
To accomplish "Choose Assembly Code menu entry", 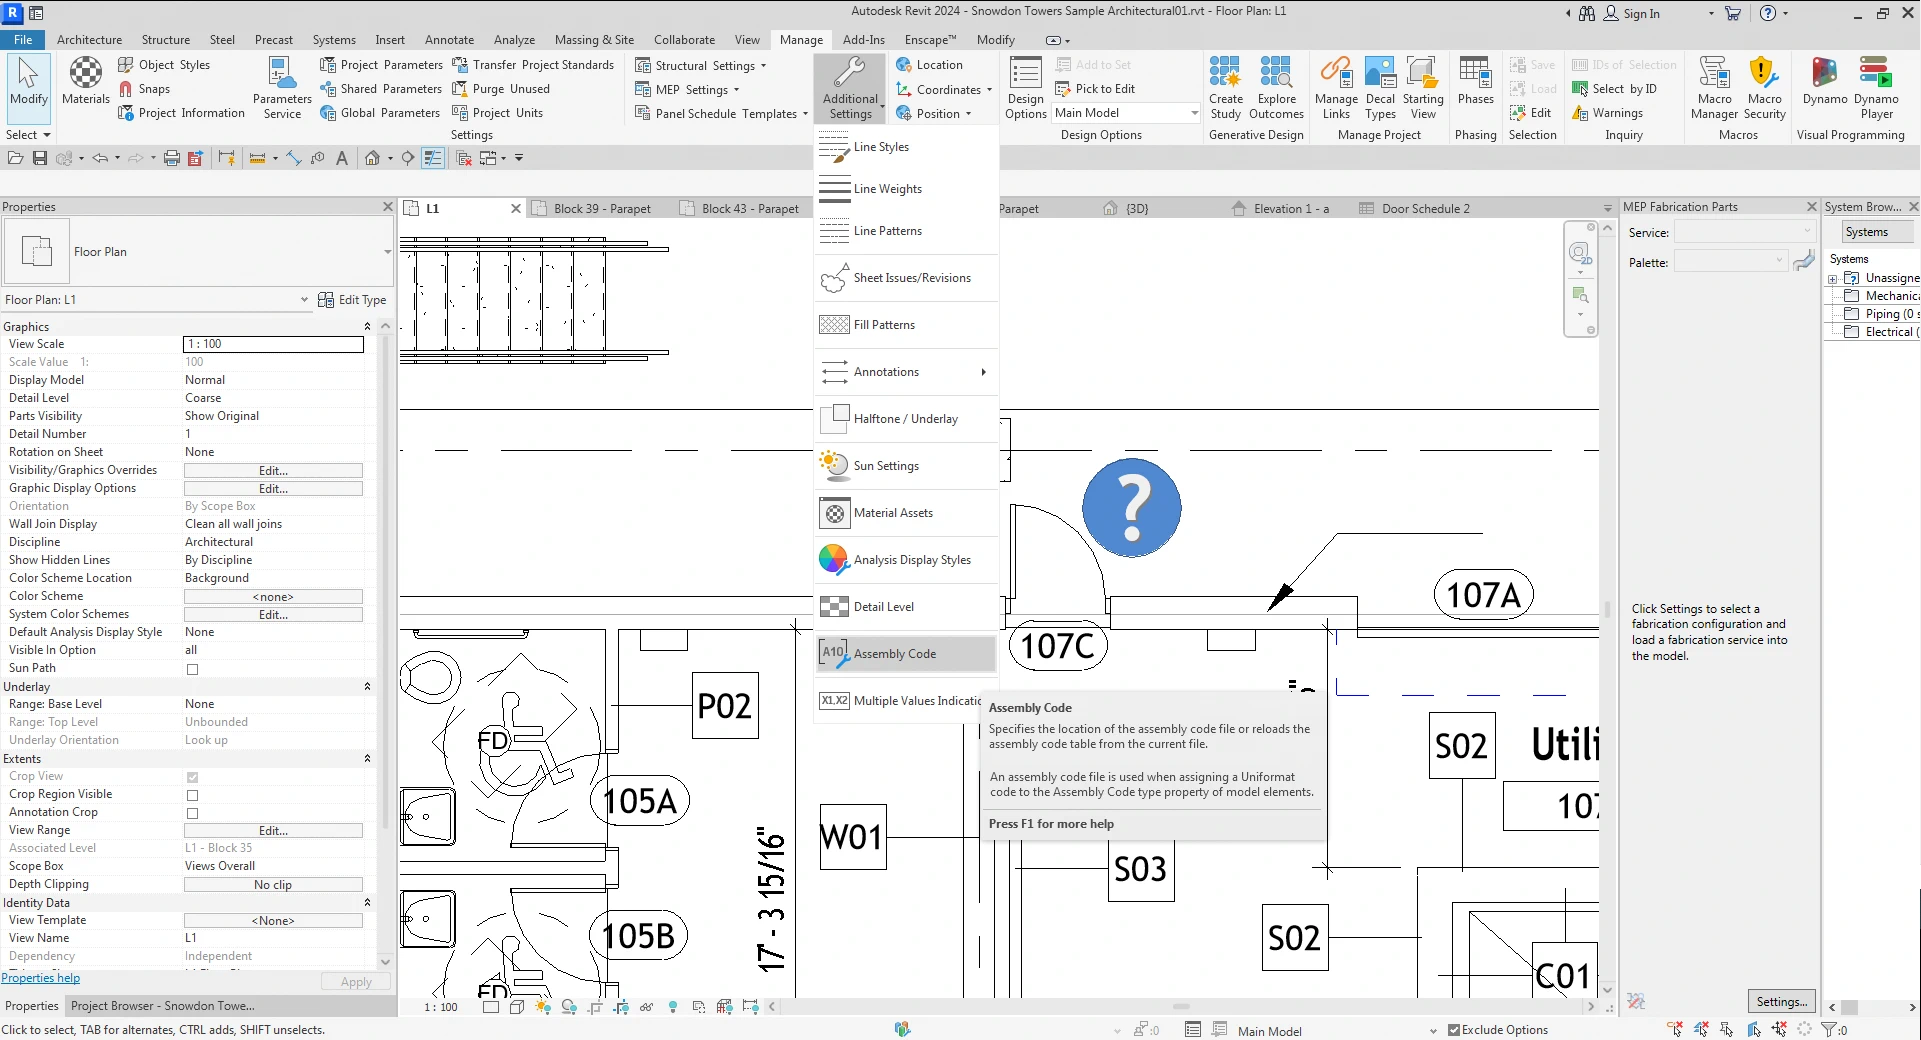I will pos(894,654).
